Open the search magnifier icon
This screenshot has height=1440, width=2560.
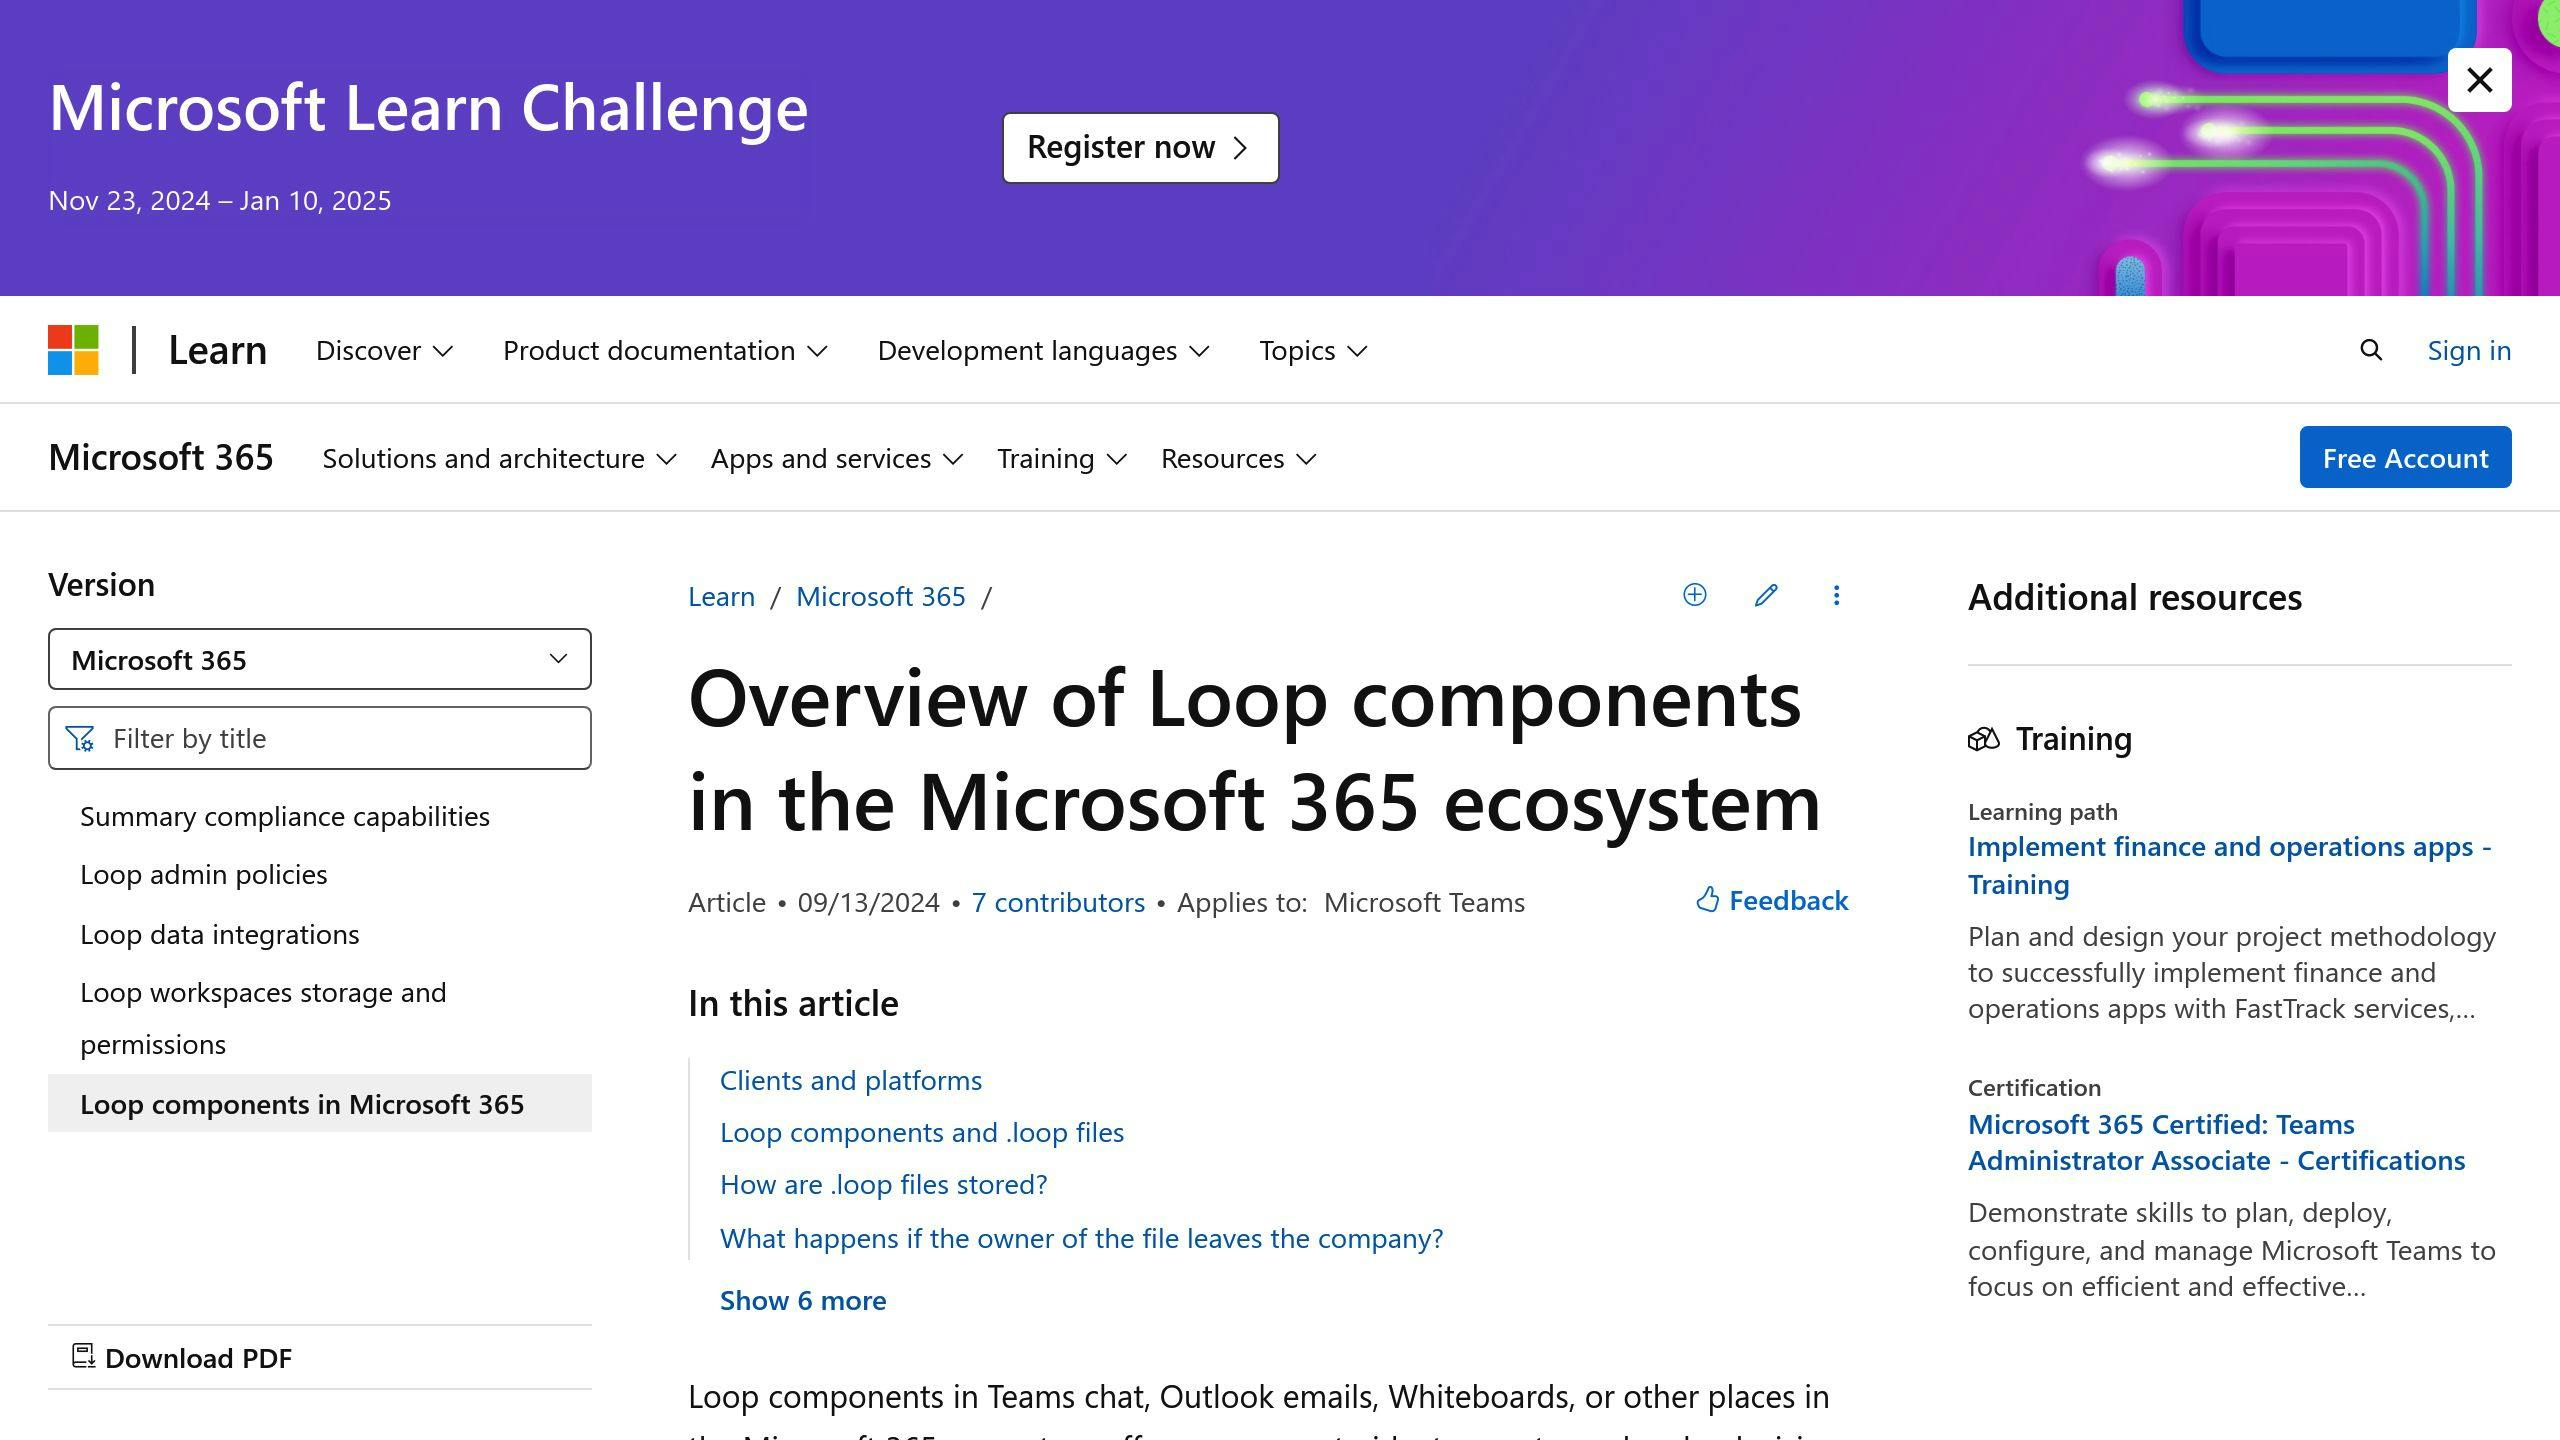pyautogui.click(x=2370, y=350)
